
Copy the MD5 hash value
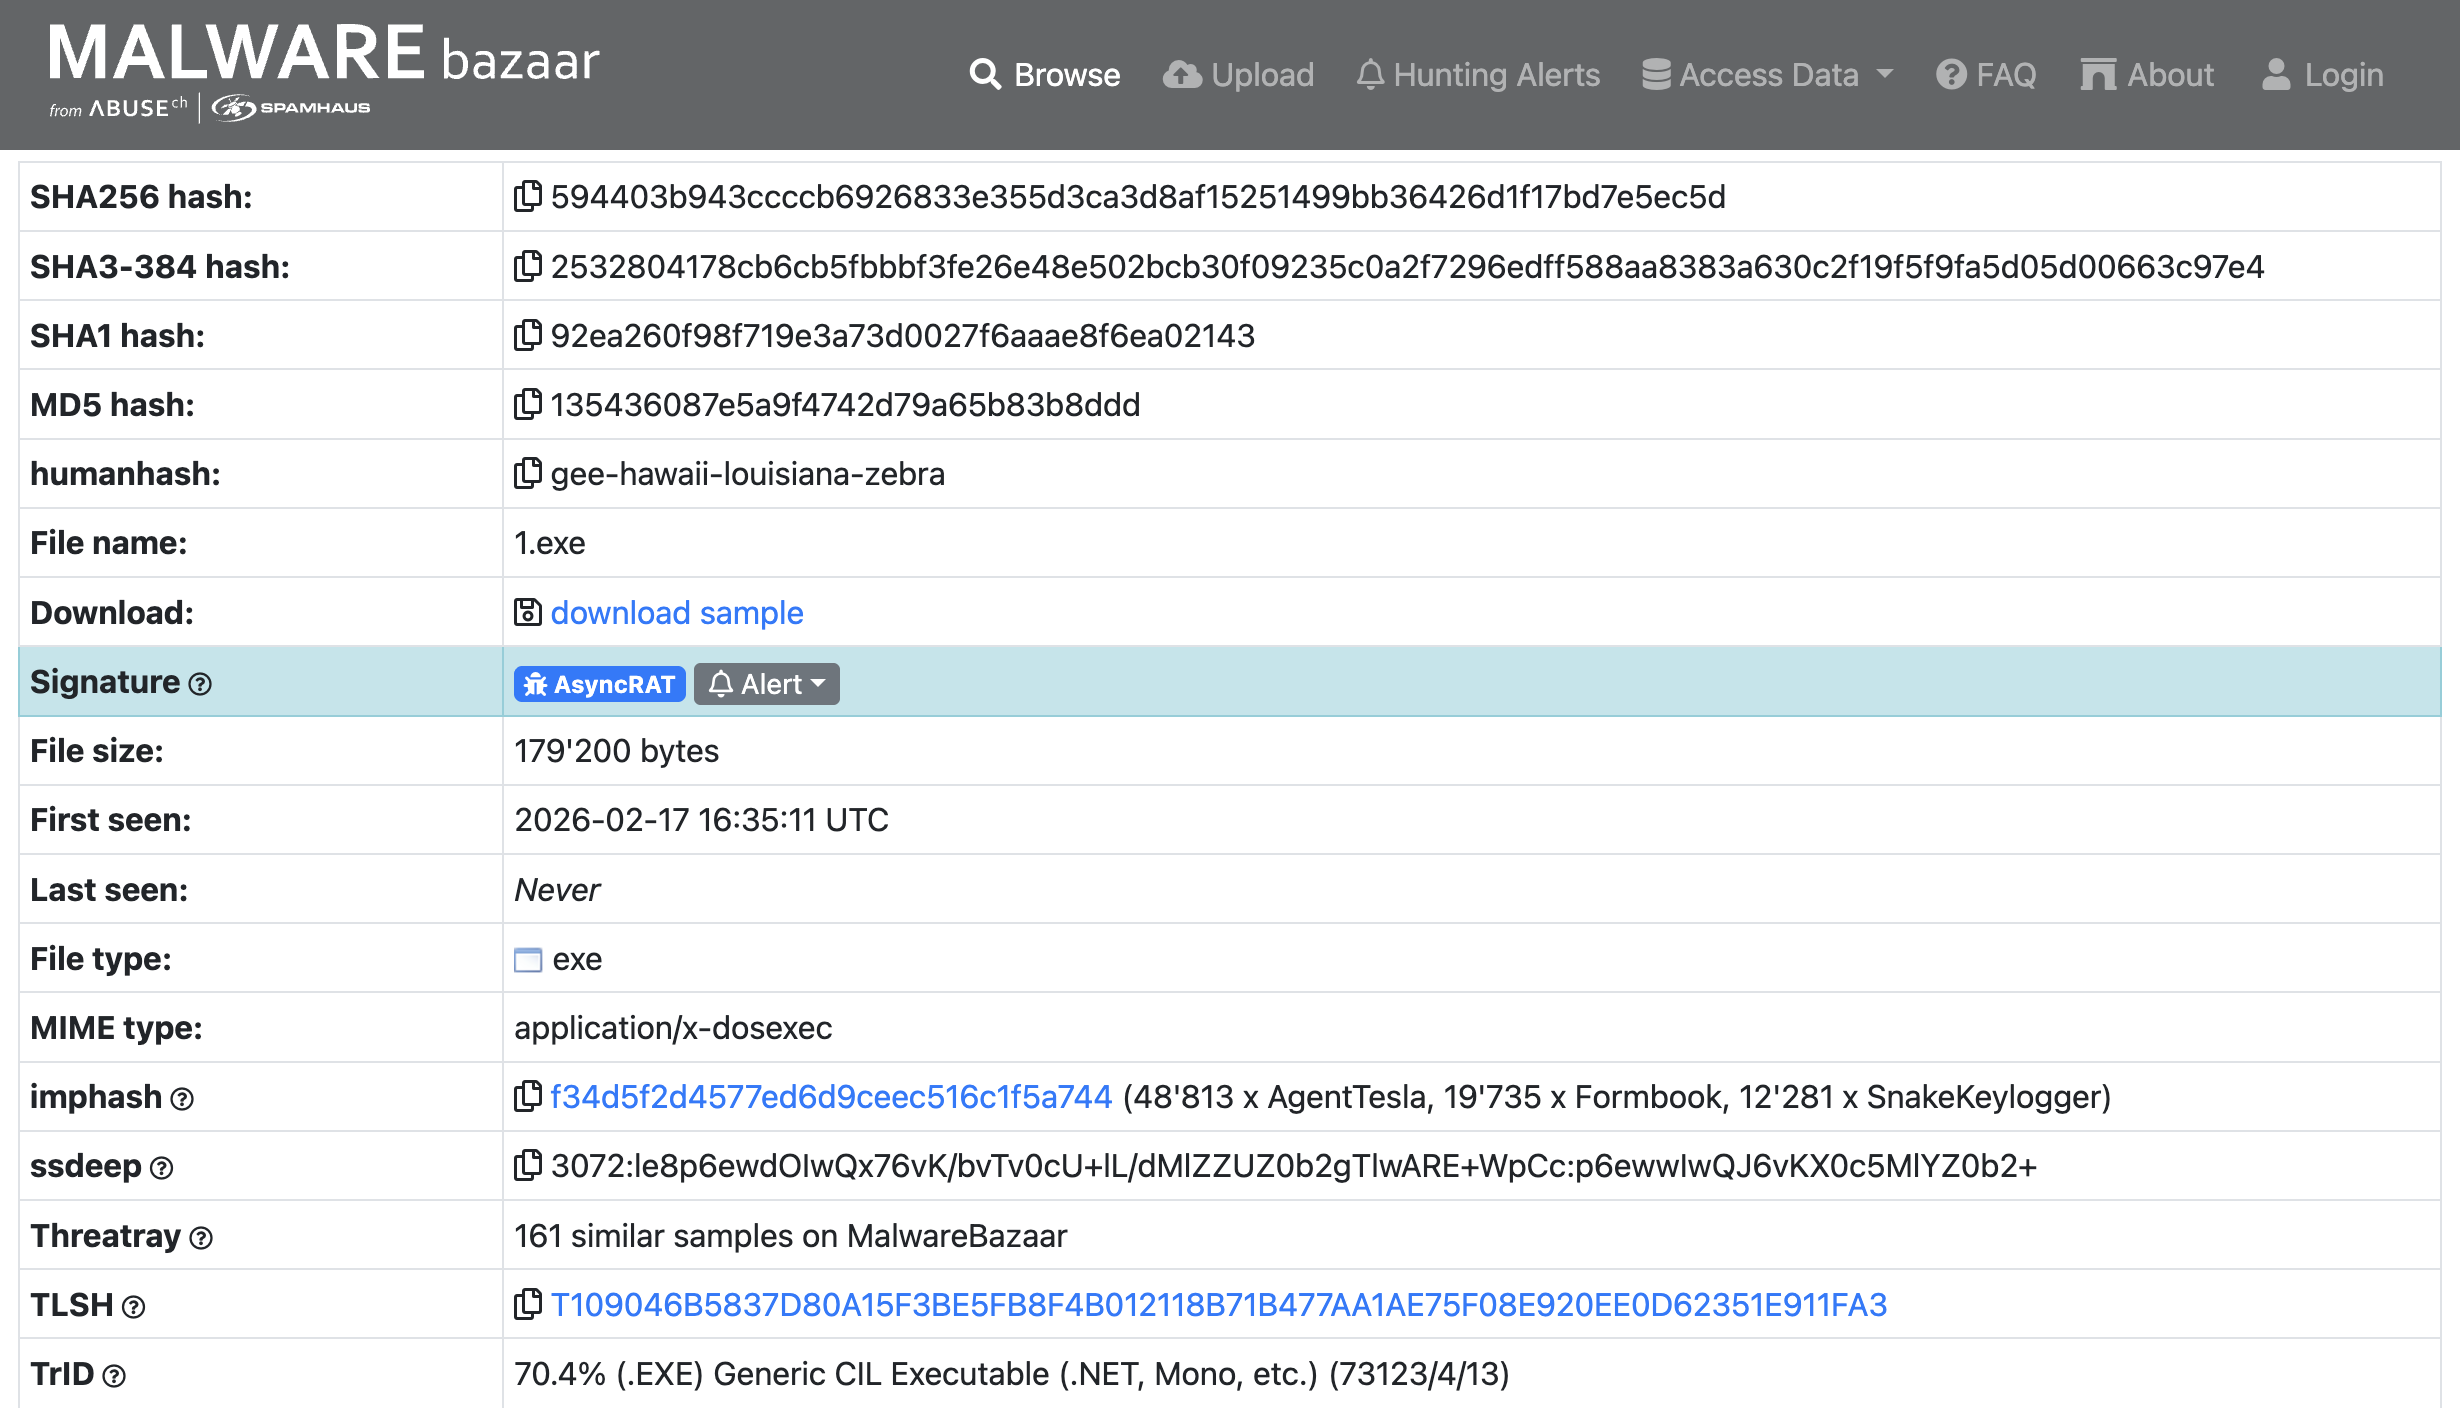point(527,404)
